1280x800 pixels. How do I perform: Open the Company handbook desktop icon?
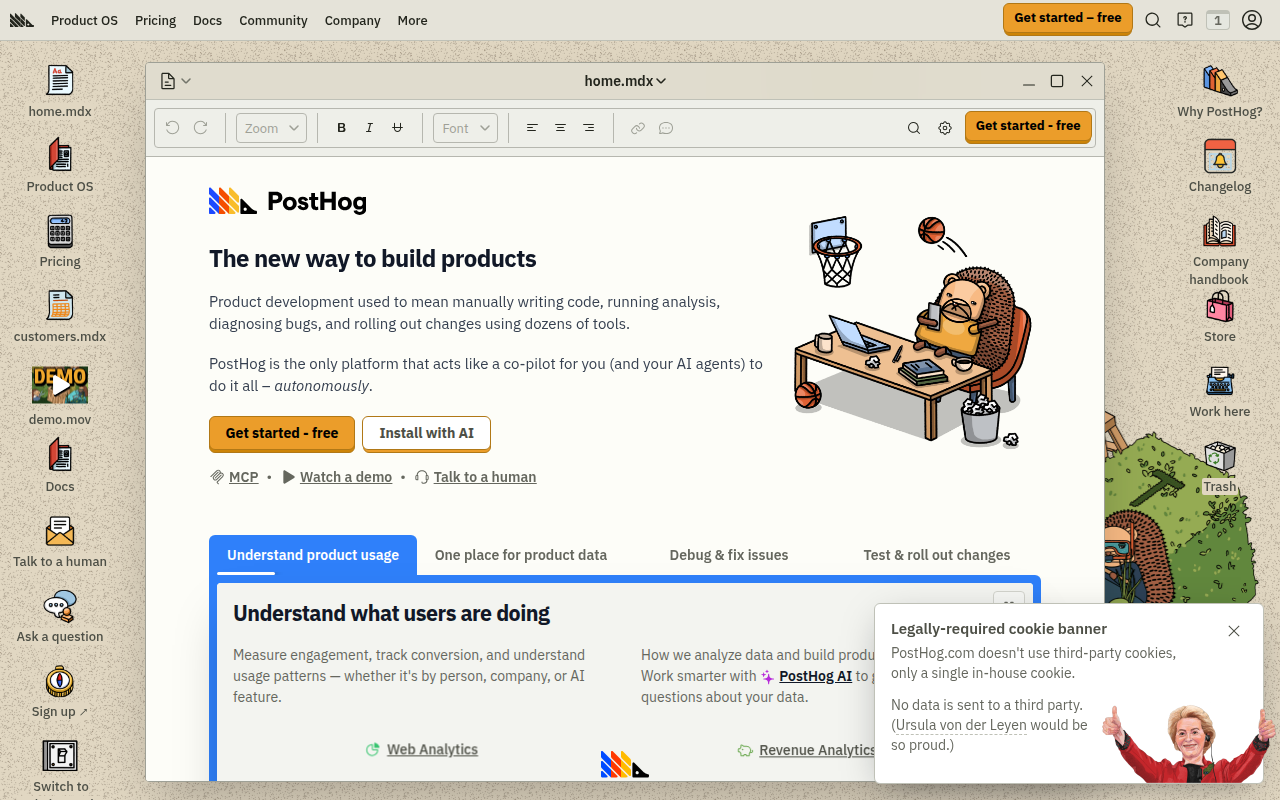point(1220,250)
